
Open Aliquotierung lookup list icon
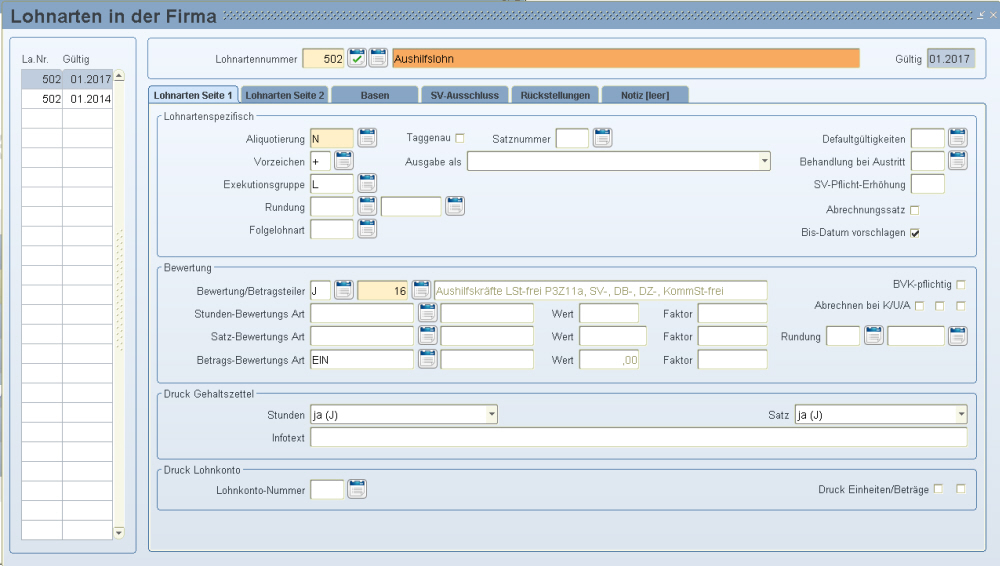(367, 138)
